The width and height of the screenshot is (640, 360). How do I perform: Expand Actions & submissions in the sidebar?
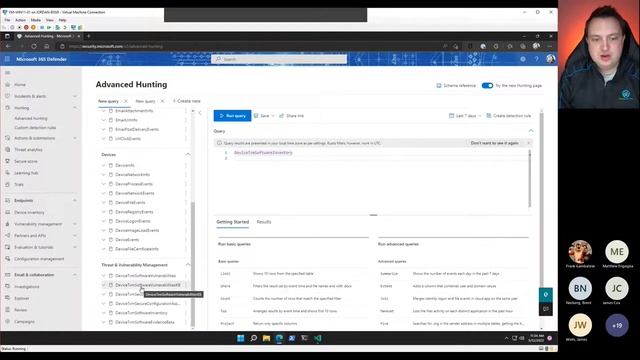75,138
